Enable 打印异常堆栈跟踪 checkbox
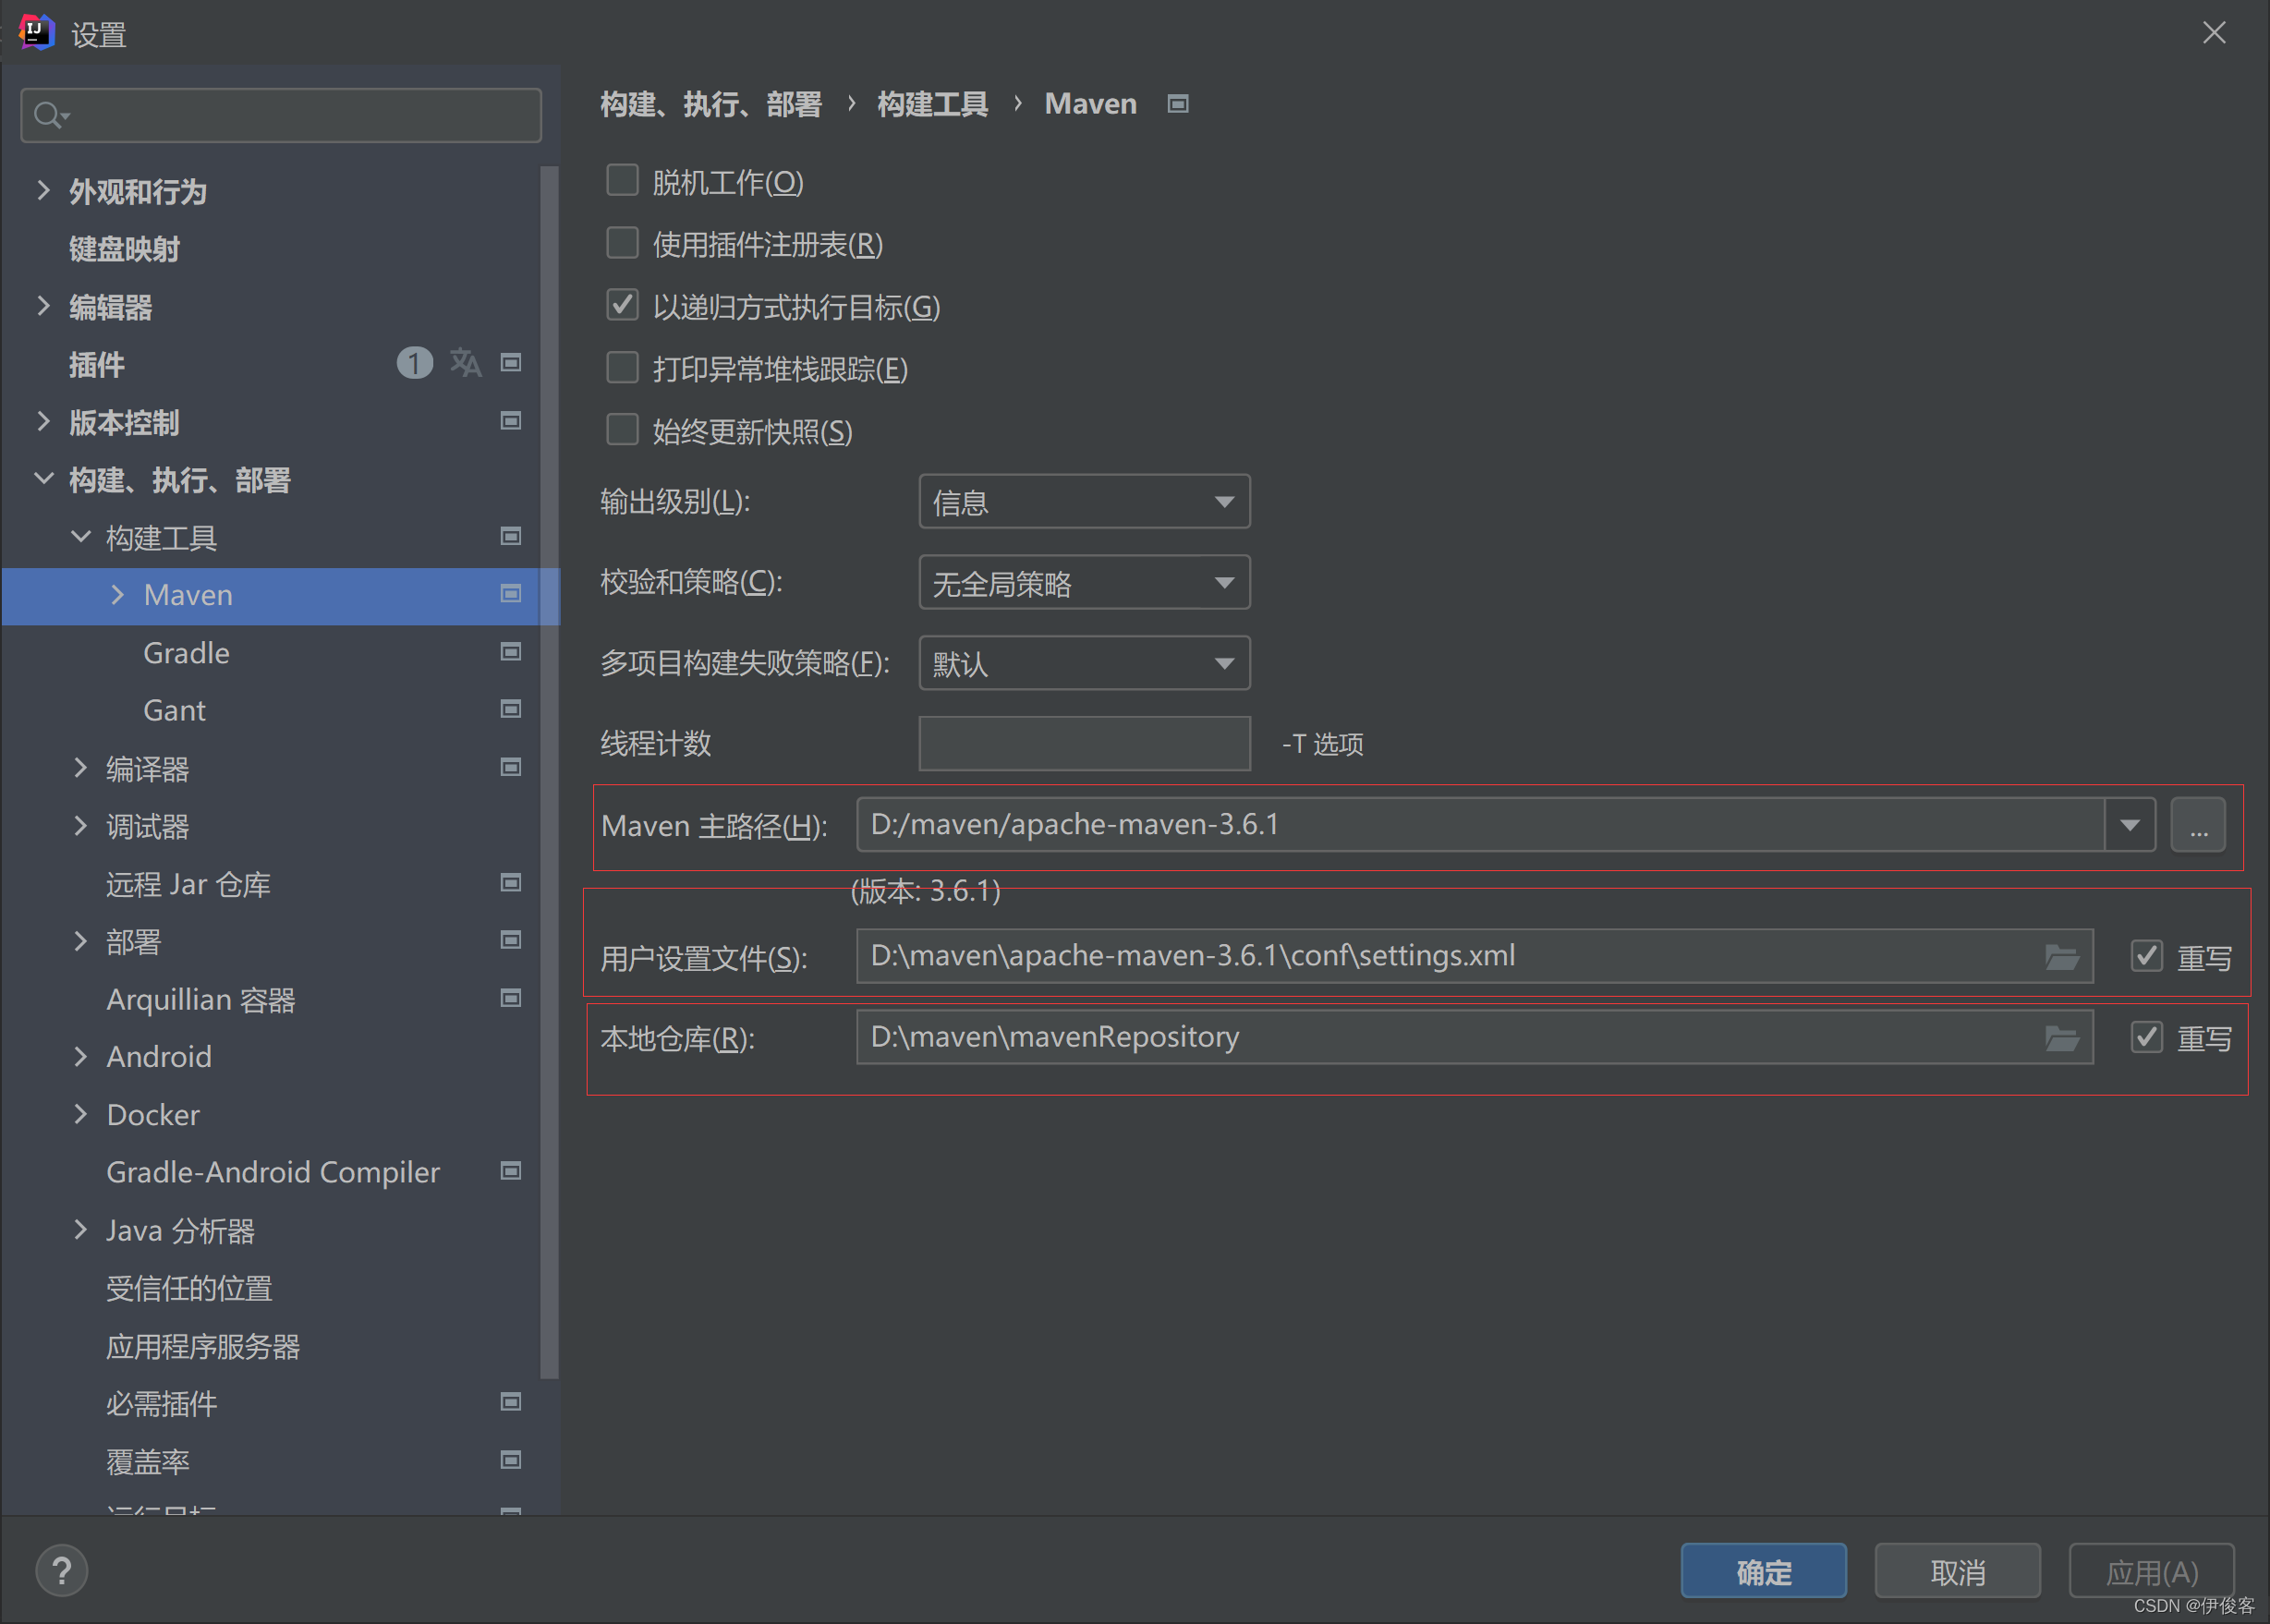The image size is (2270, 1624). tap(625, 368)
